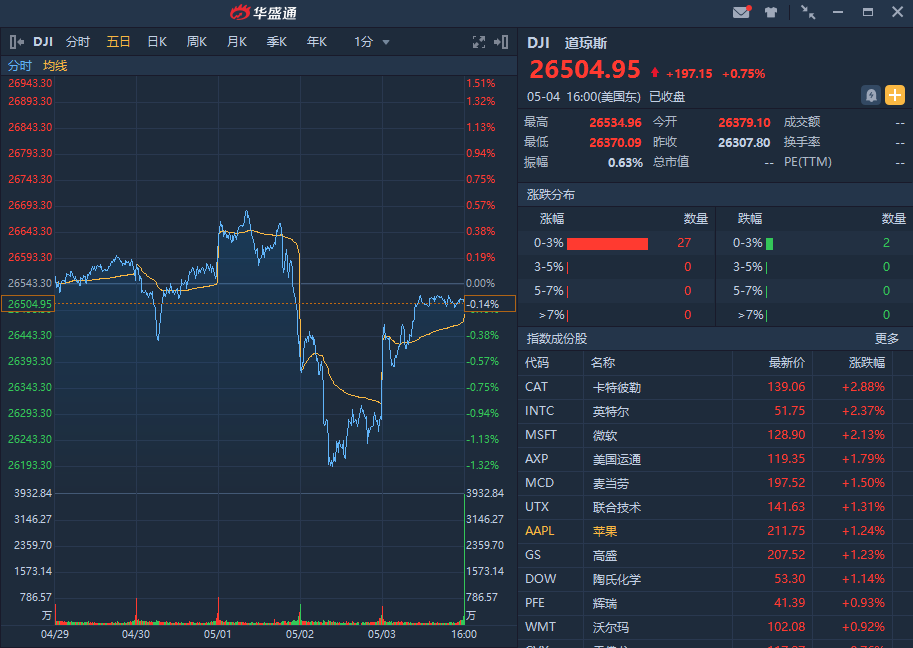Click 更多 to view more constituents
The height and width of the screenshot is (648, 913).
887,338
